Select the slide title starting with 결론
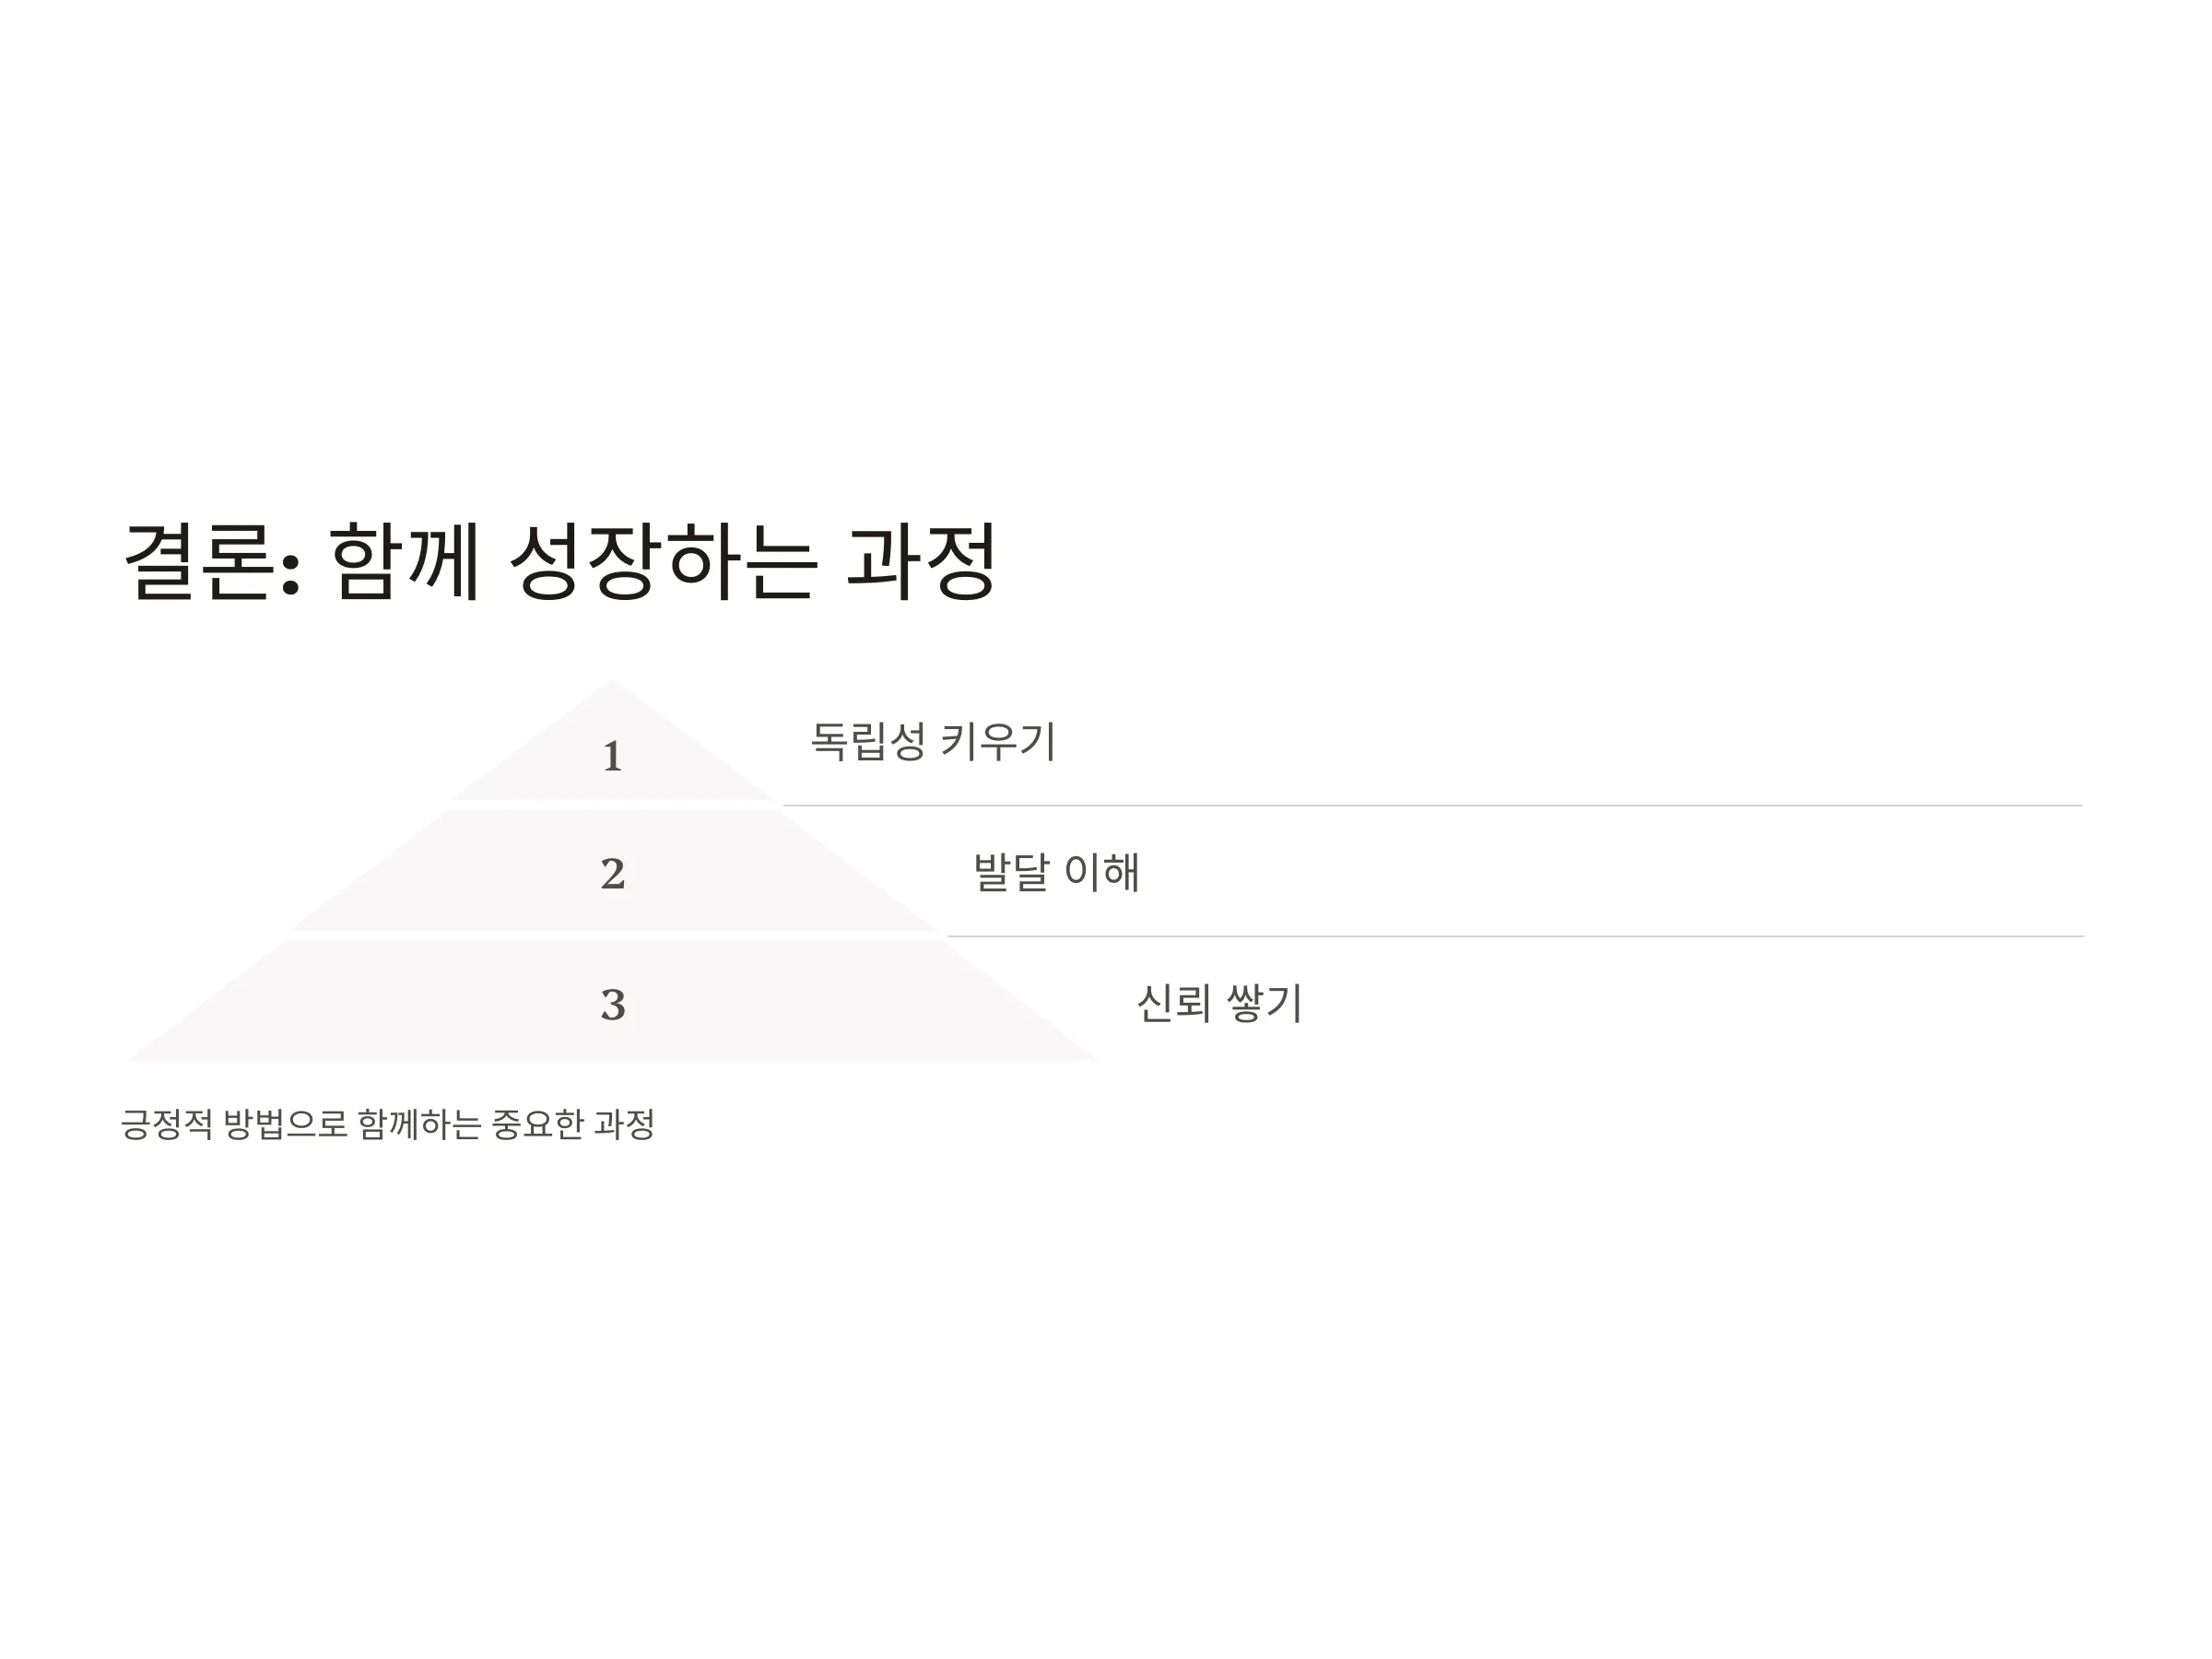This screenshot has width=2212, height=1659. coord(560,561)
